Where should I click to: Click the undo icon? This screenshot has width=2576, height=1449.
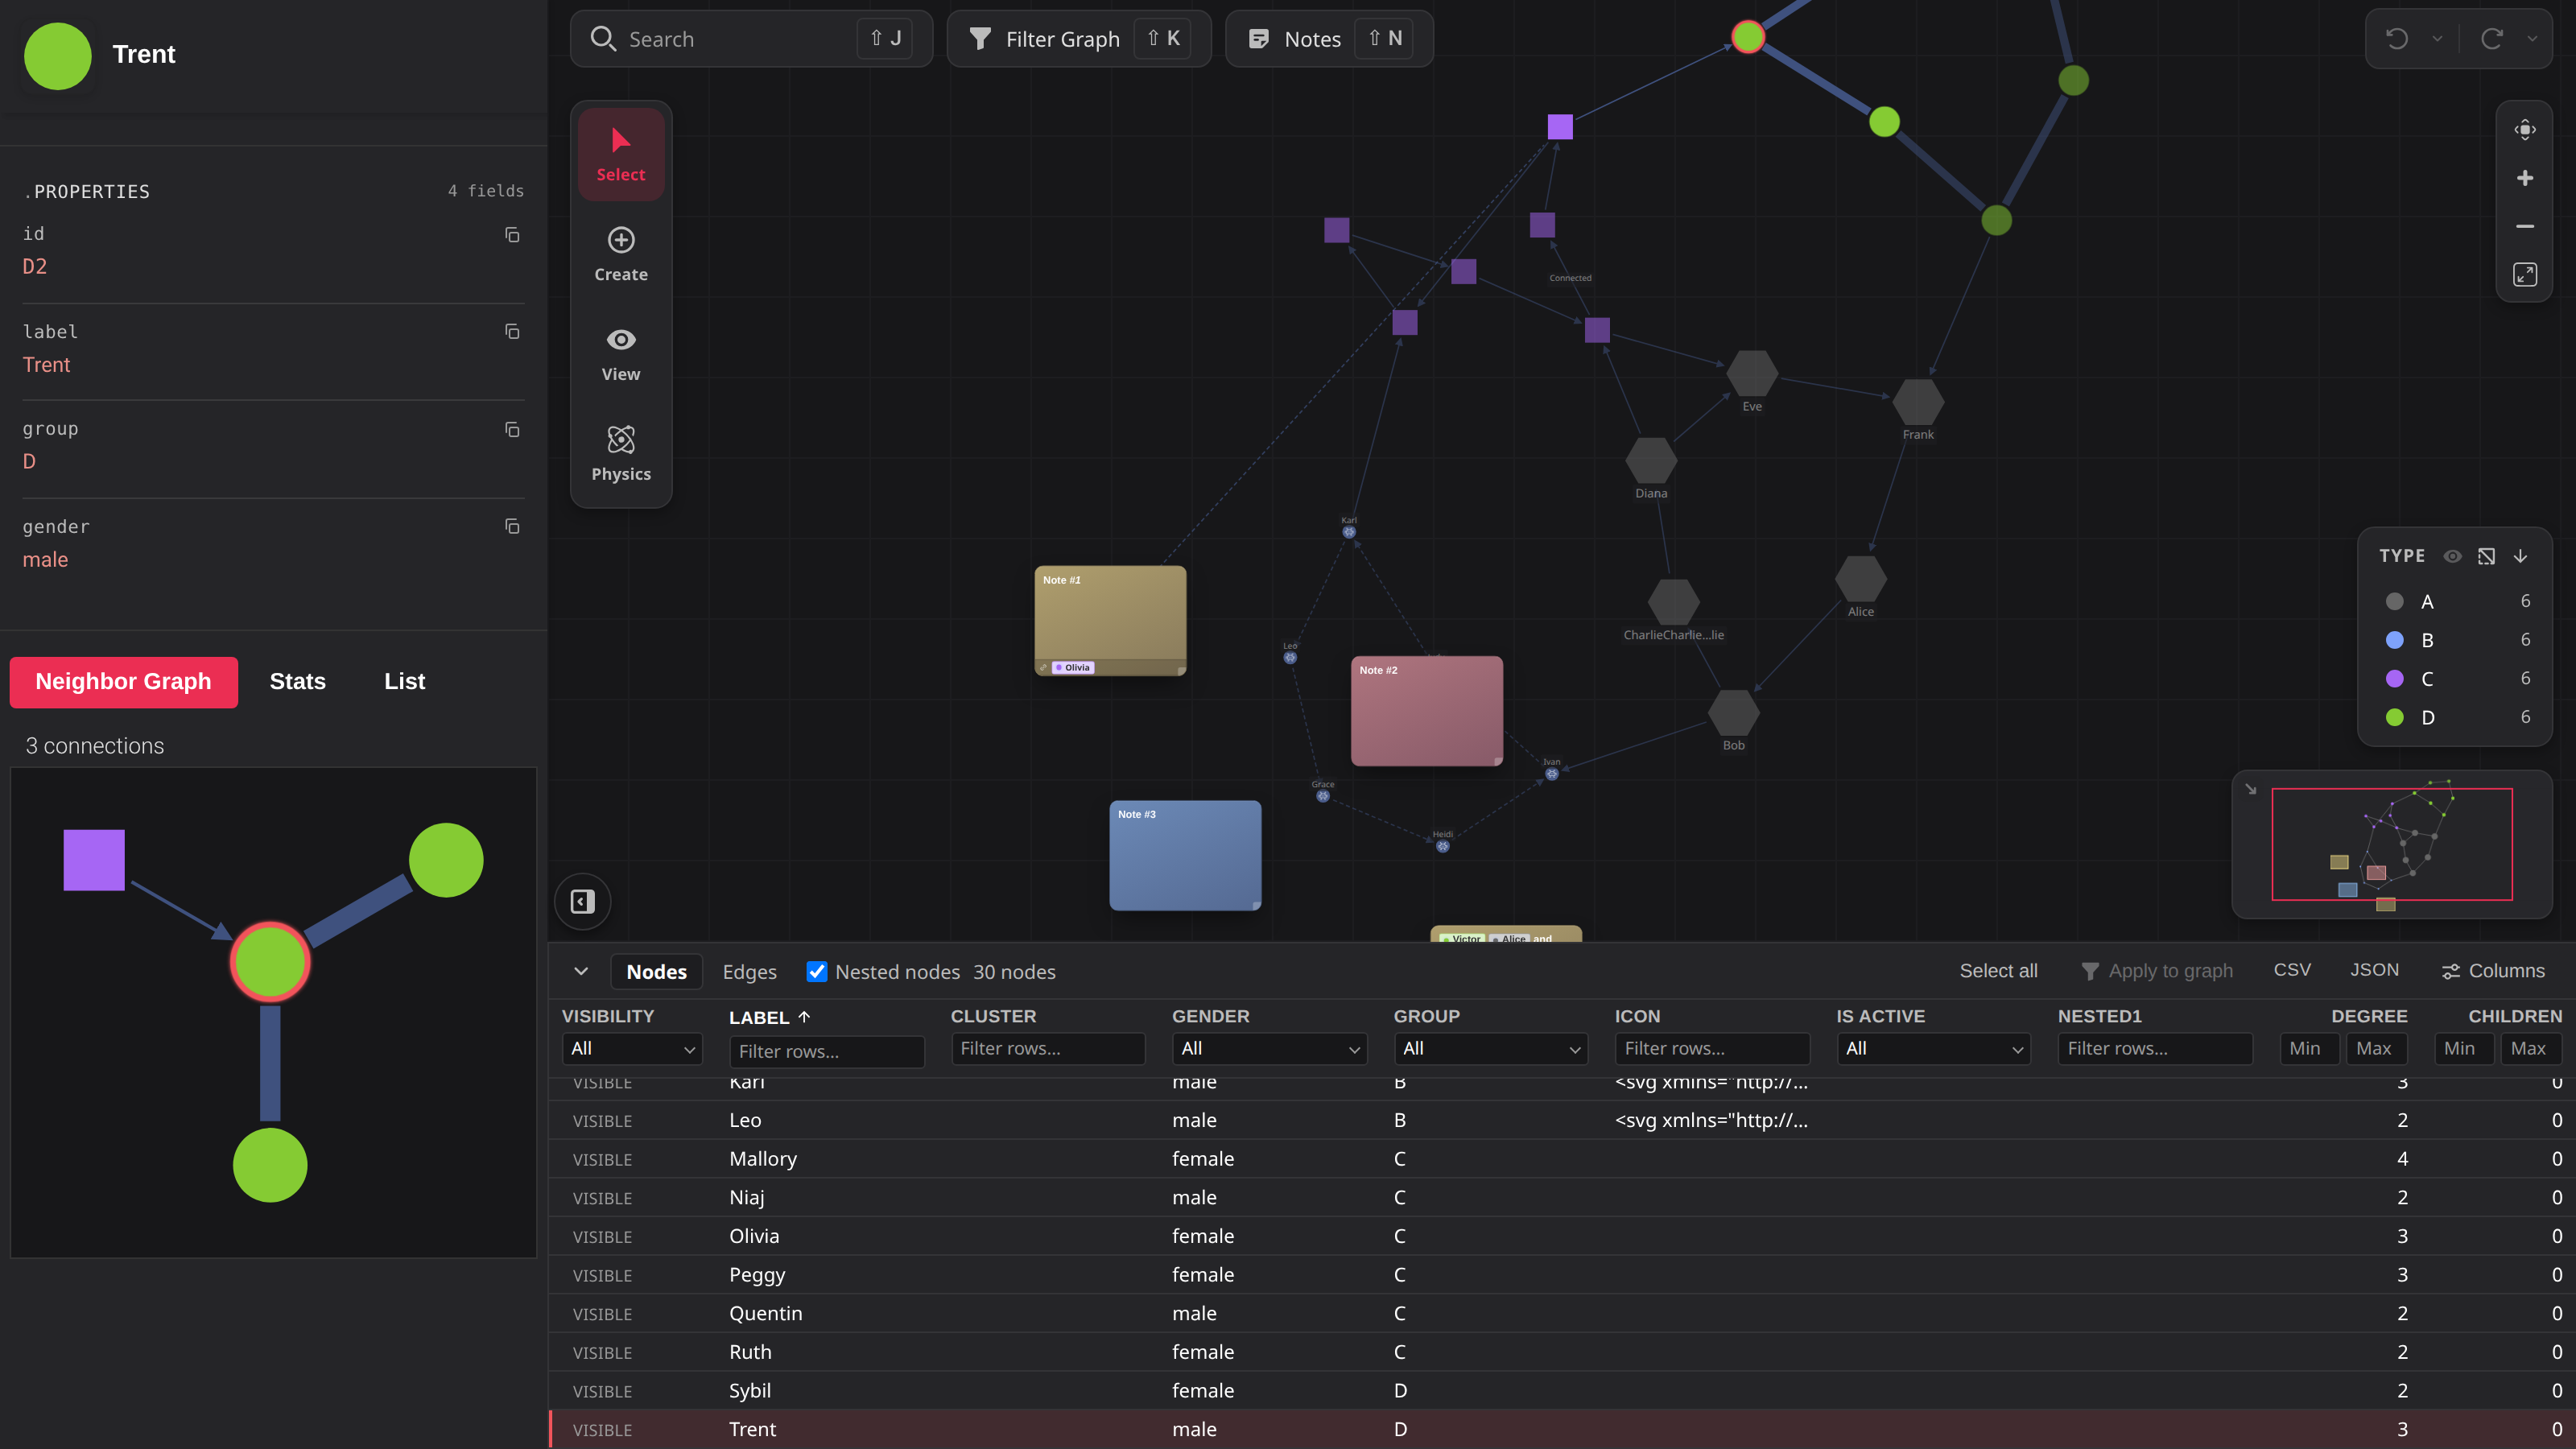(x=2397, y=39)
